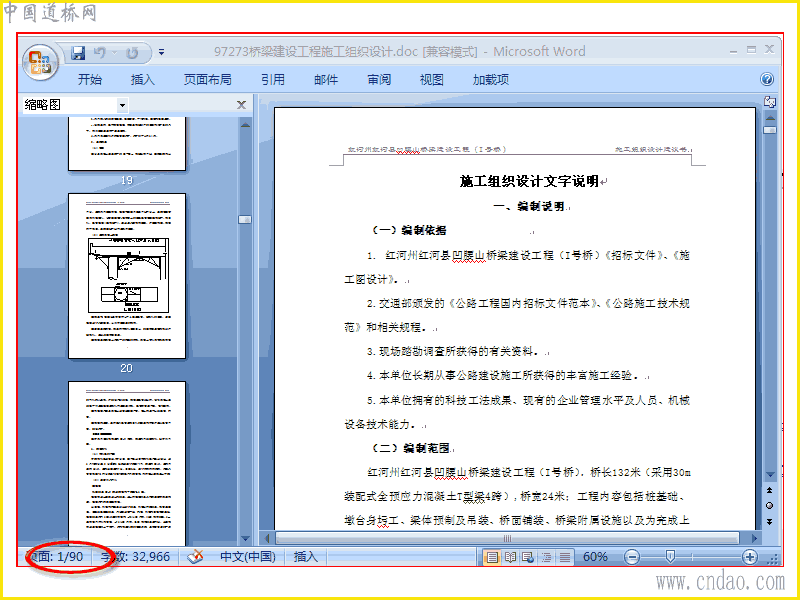Expand the 缩略图 pane dropdown
The width and height of the screenshot is (800, 600).
click(122, 105)
